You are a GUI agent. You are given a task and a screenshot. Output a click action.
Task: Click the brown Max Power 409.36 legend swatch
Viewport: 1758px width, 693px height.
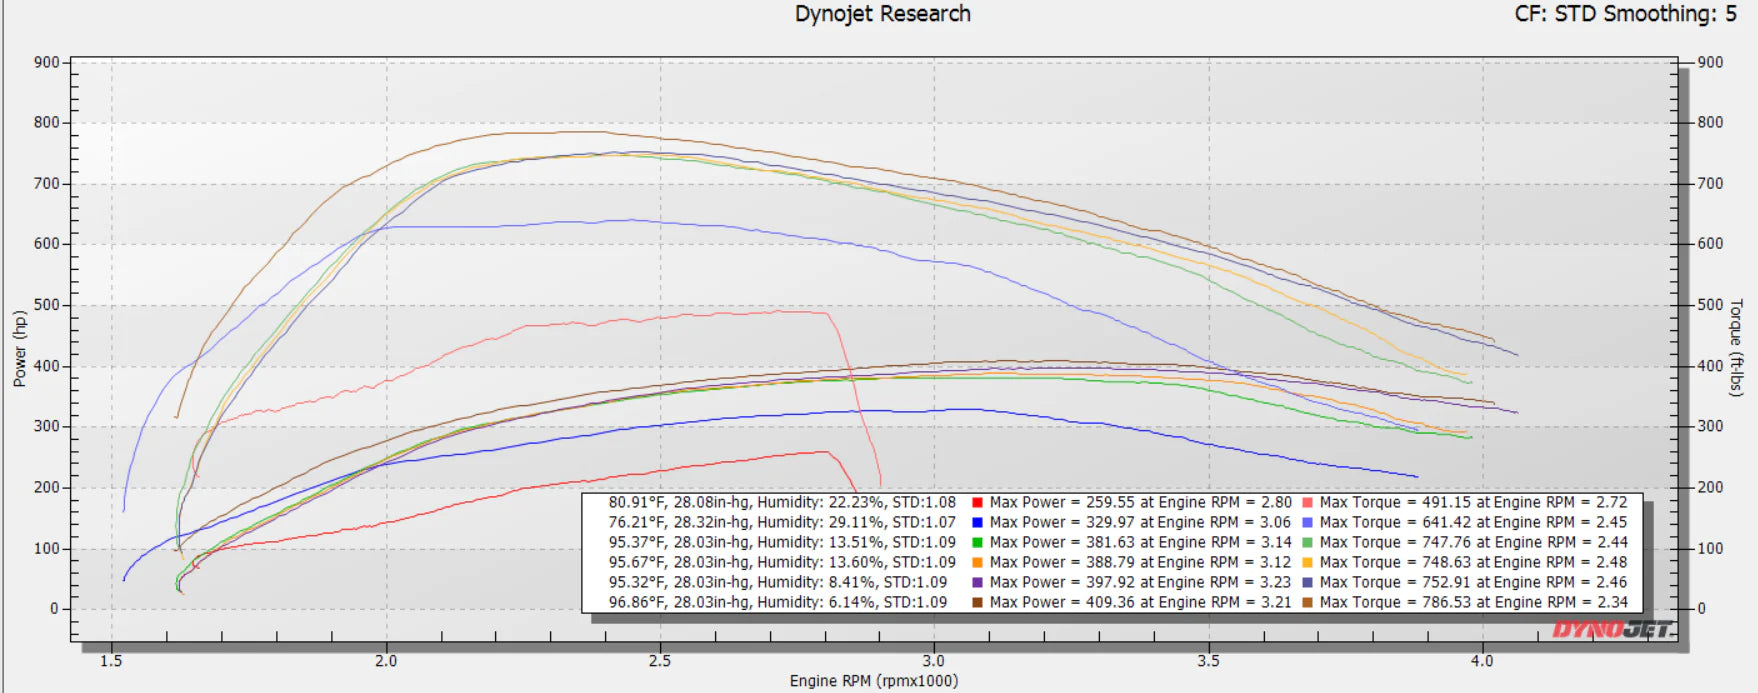click(x=977, y=603)
